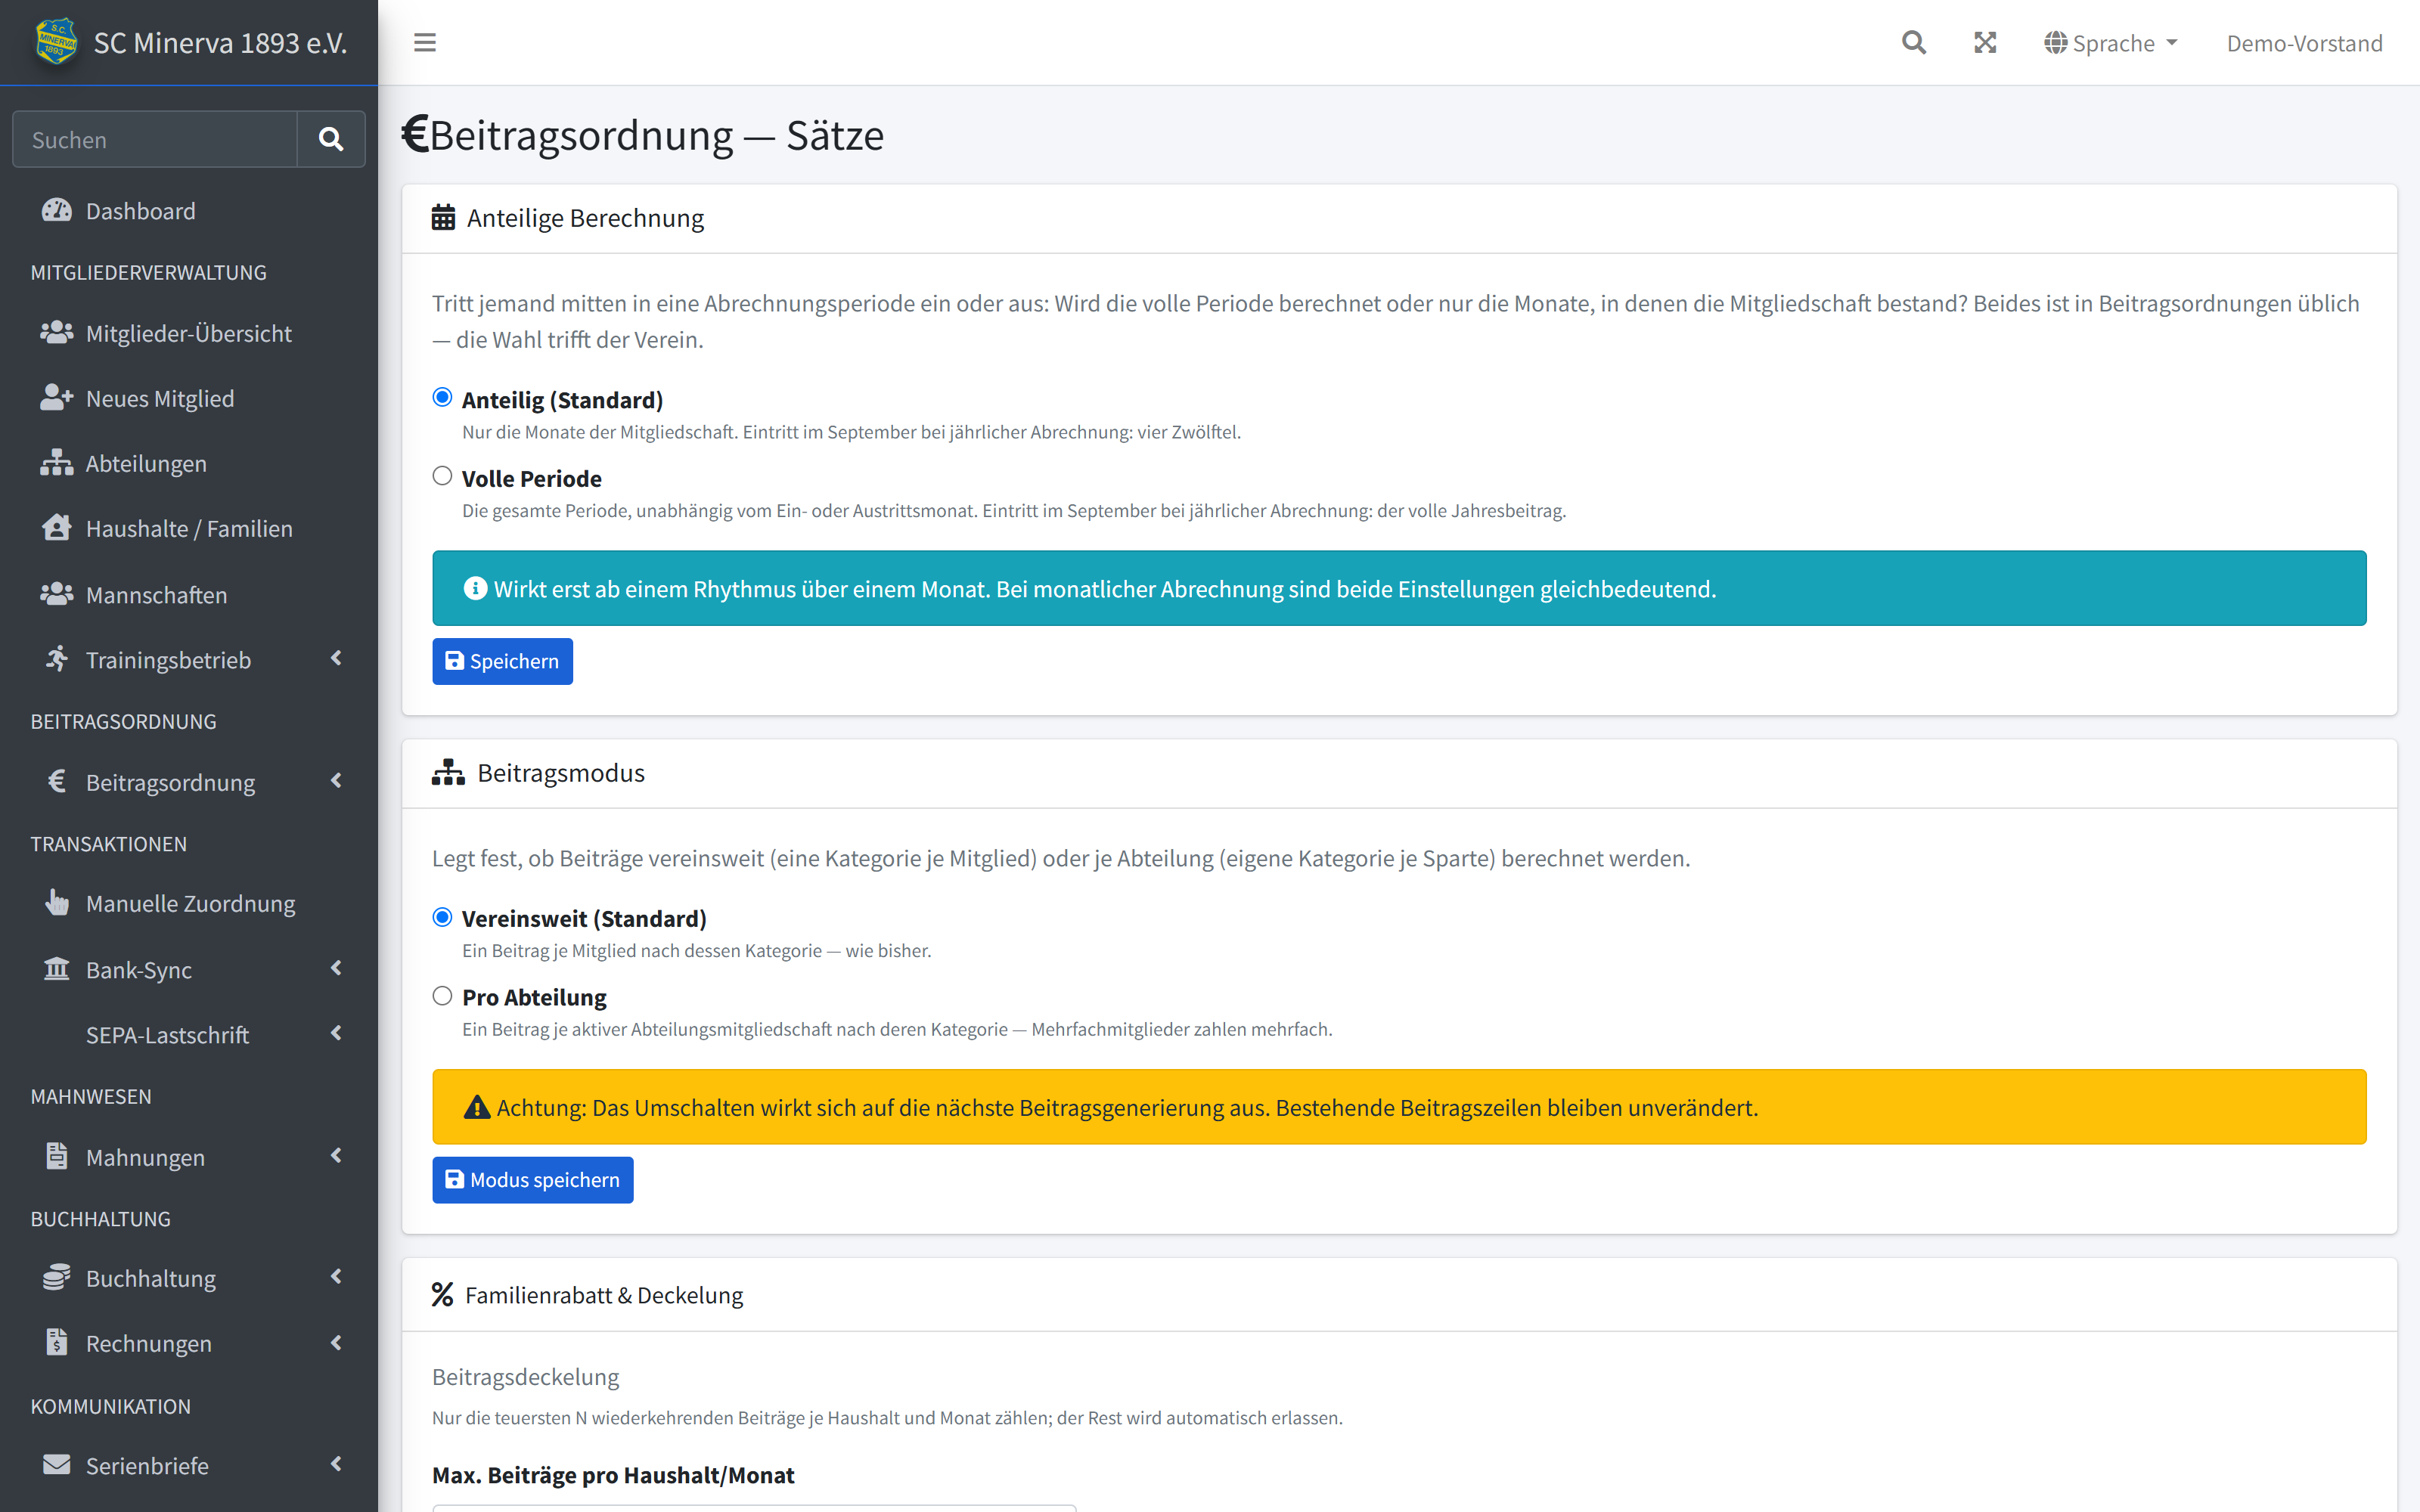Click the warning triangle in yellow alert
This screenshot has width=2420, height=1512.
(x=477, y=1107)
